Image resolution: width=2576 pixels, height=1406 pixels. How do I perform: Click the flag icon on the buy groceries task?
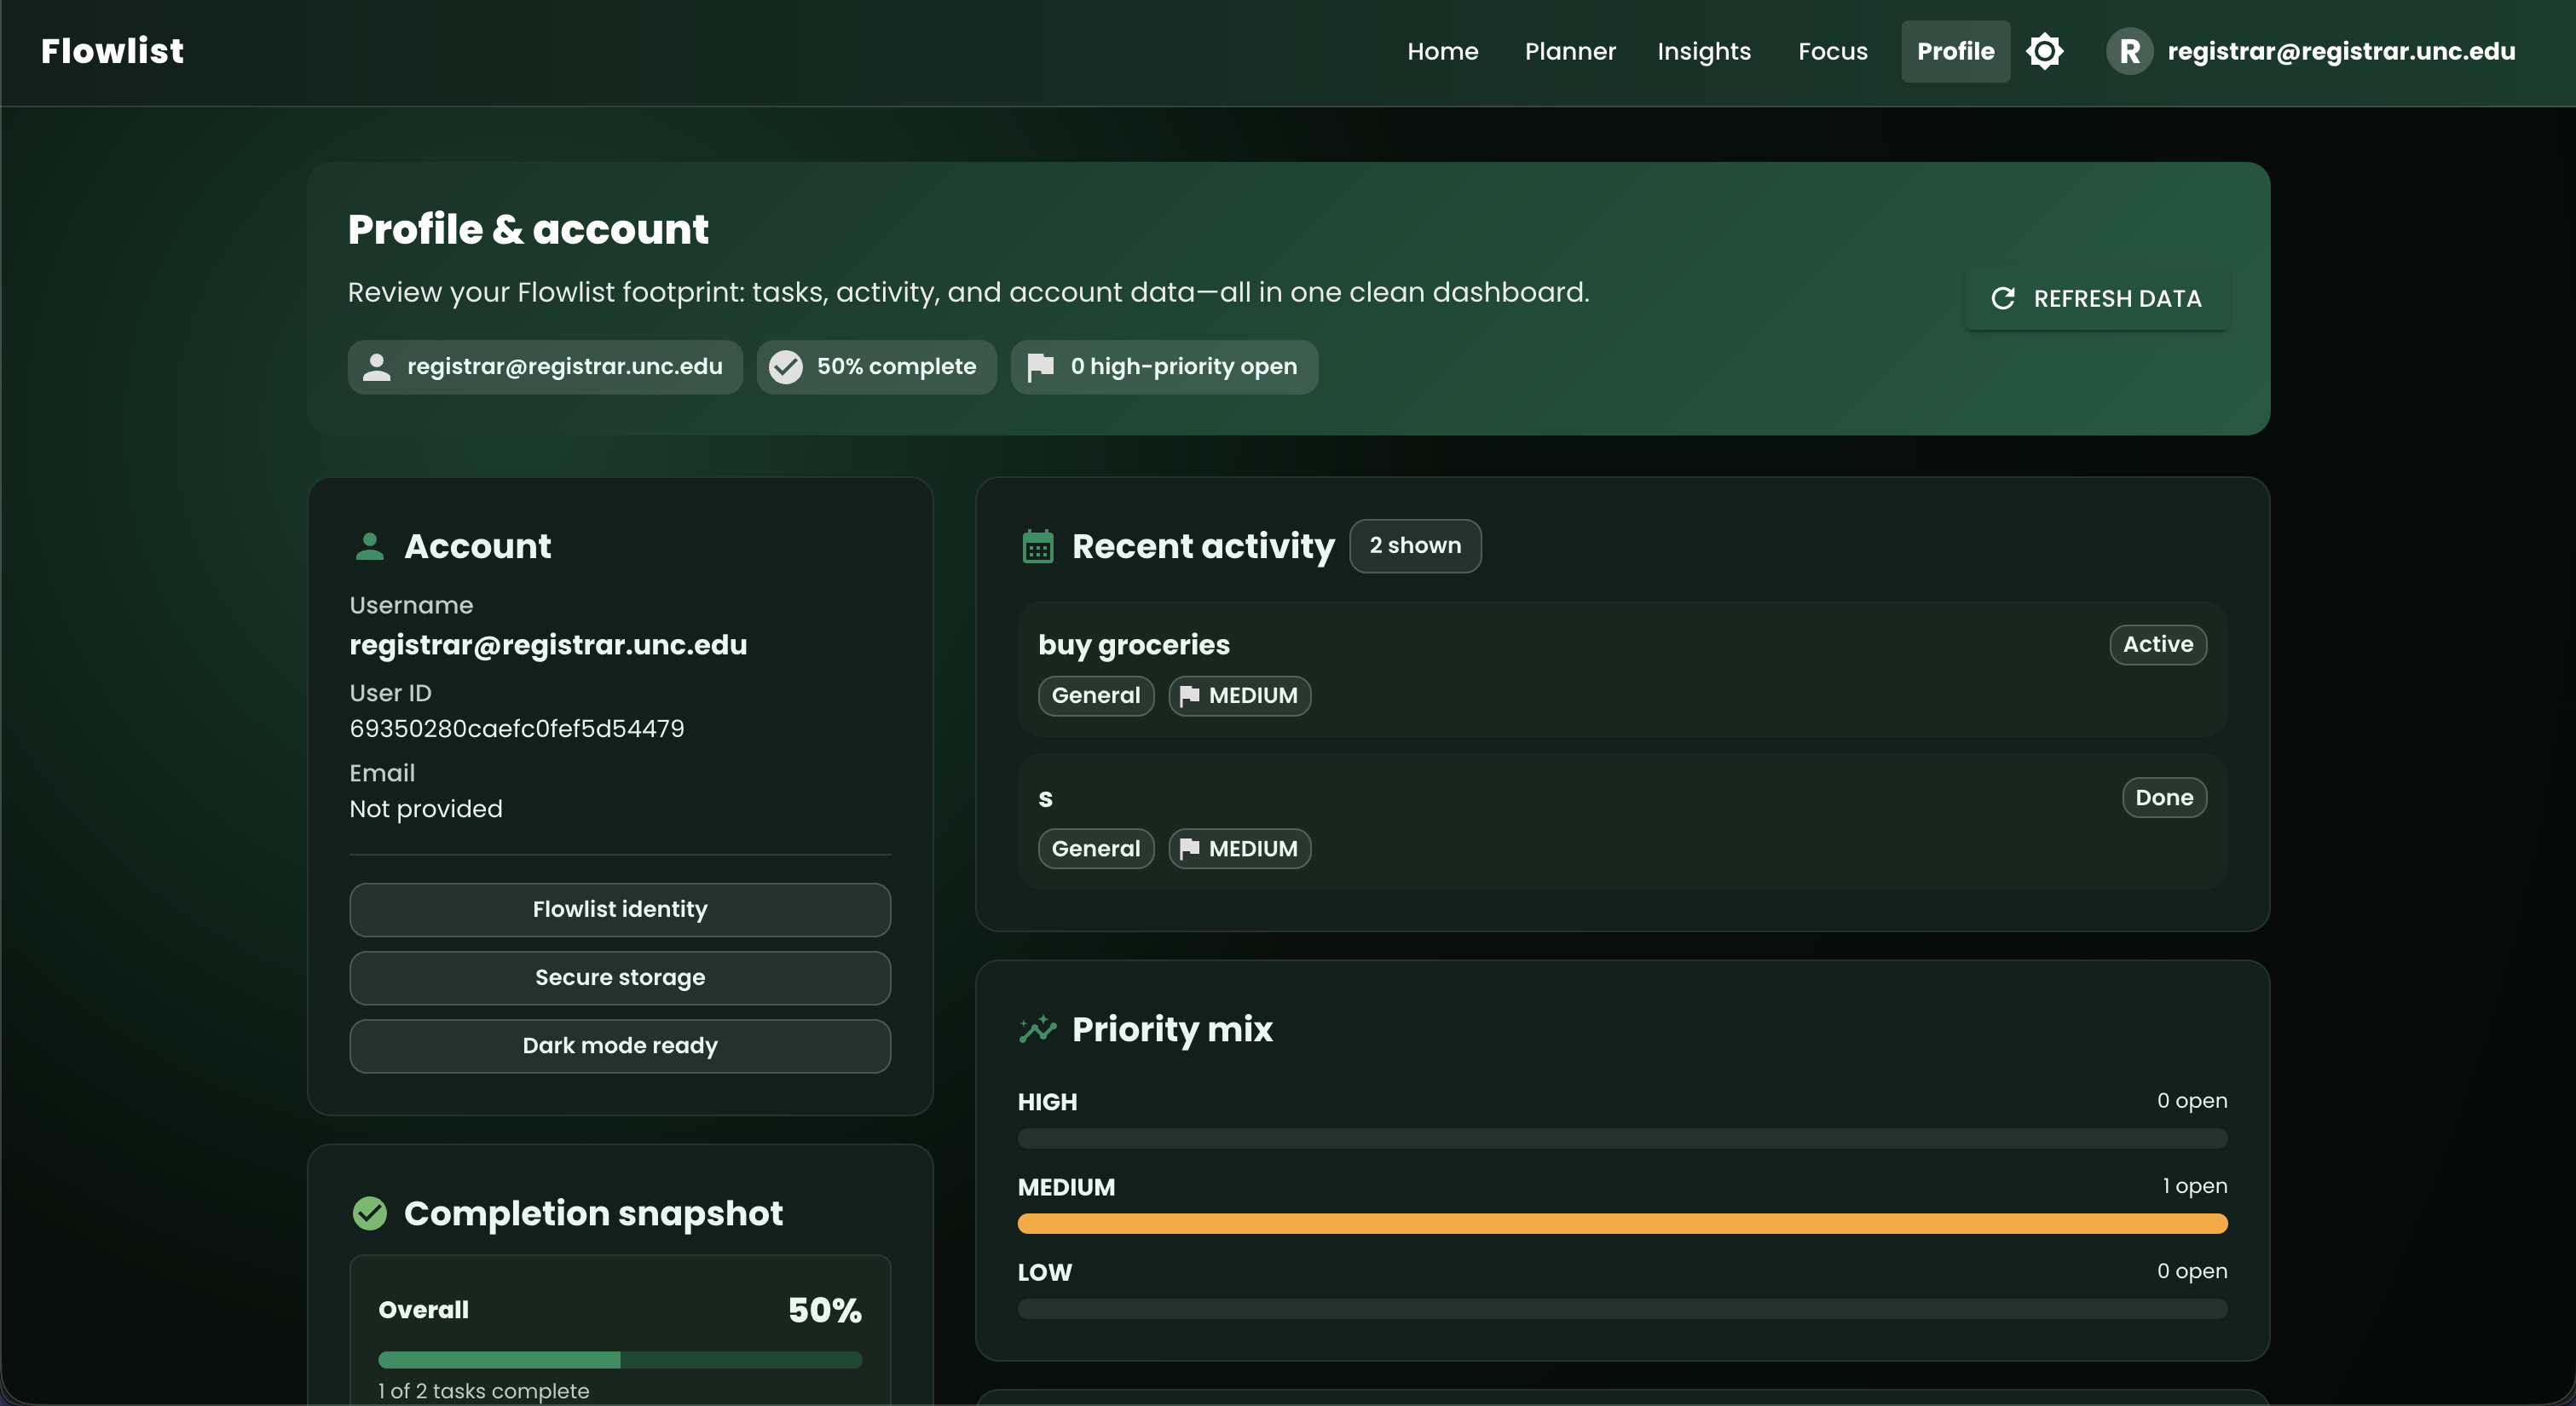coord(1191,696)
